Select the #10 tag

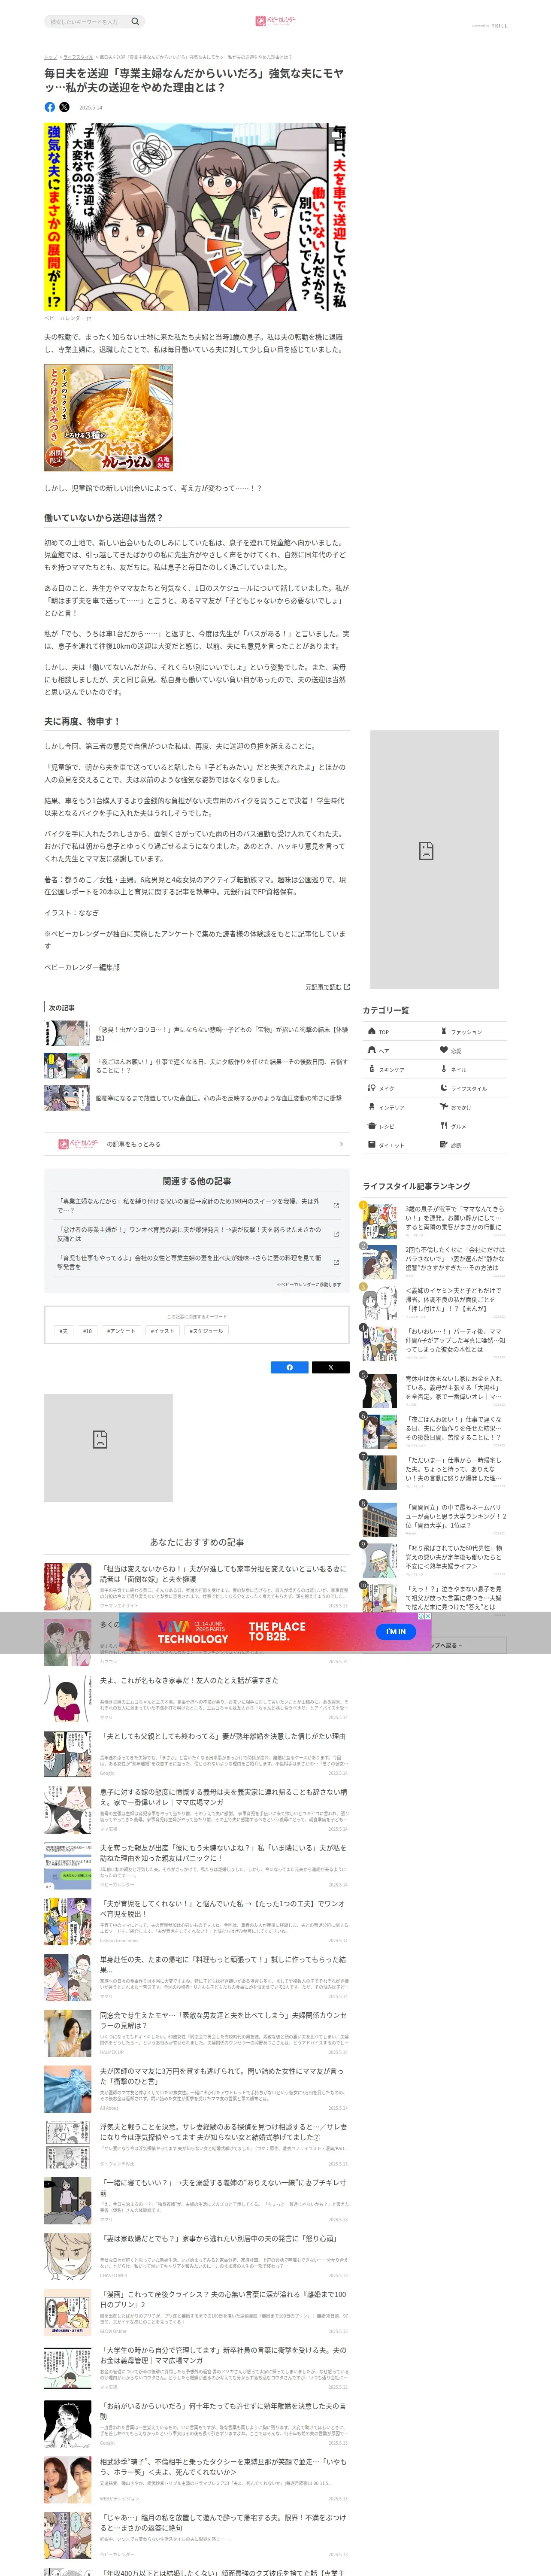coord(88,1331)
